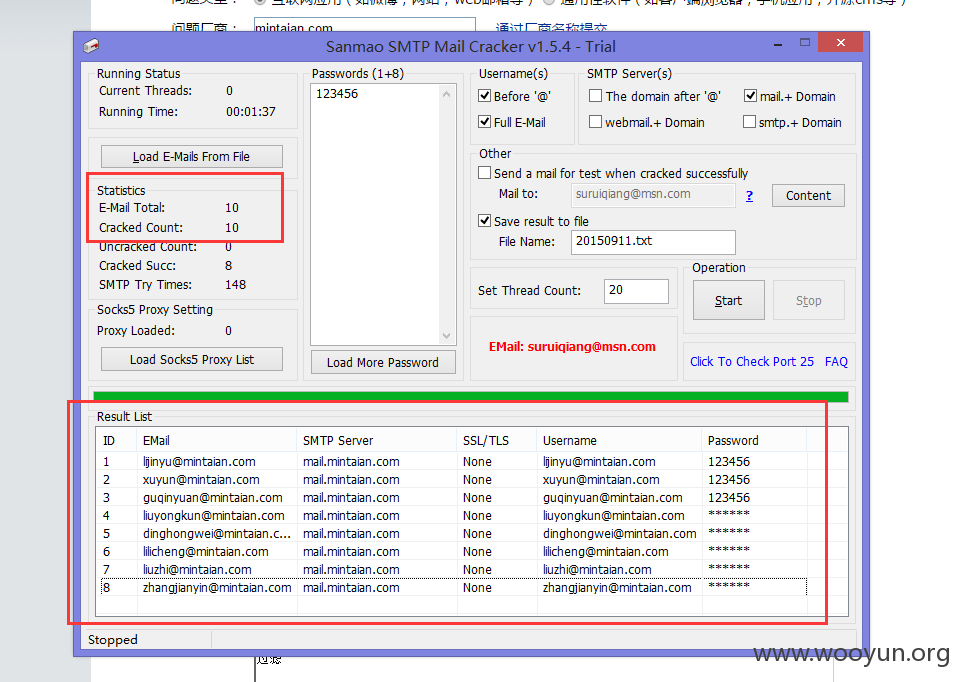Viewport: 959px width, 682px height.
Task: Click Load Socks5 Proxy List button
Action: (x=191, y=360)
